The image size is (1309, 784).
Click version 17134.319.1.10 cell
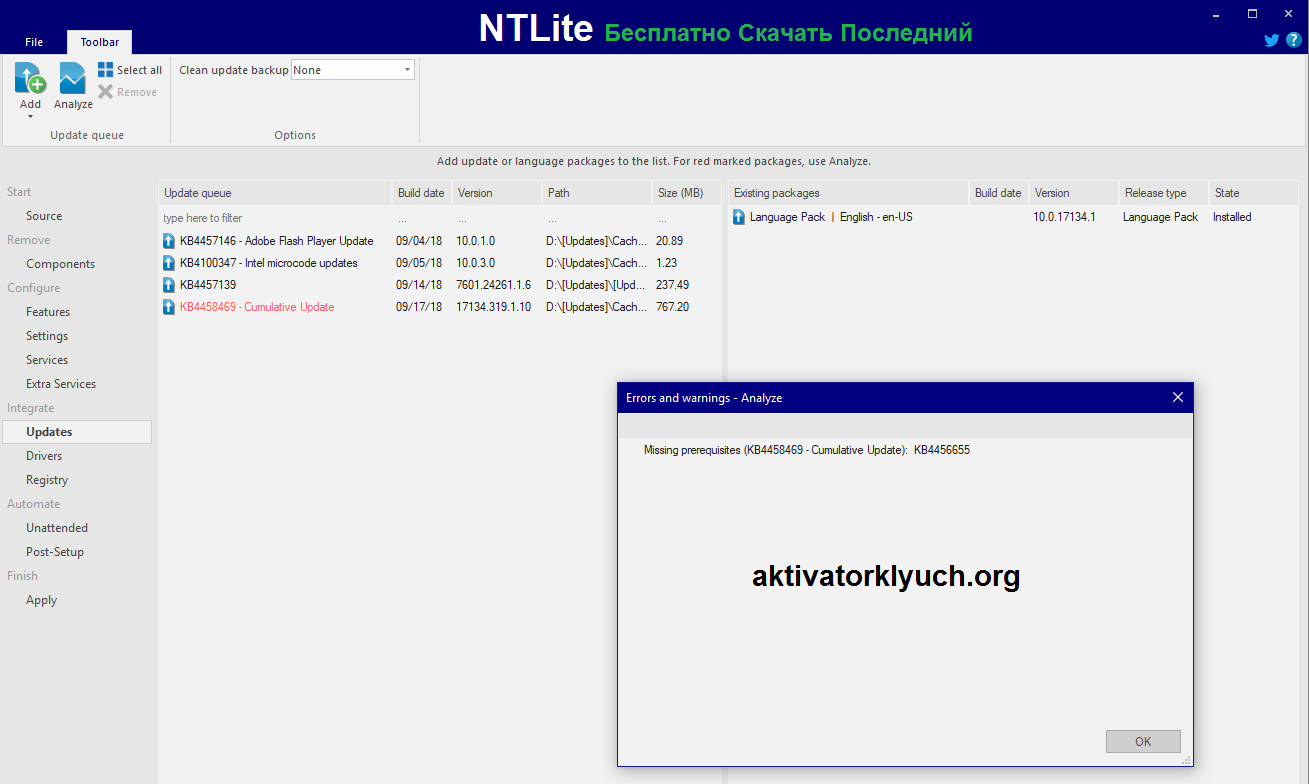coord(494,307)
